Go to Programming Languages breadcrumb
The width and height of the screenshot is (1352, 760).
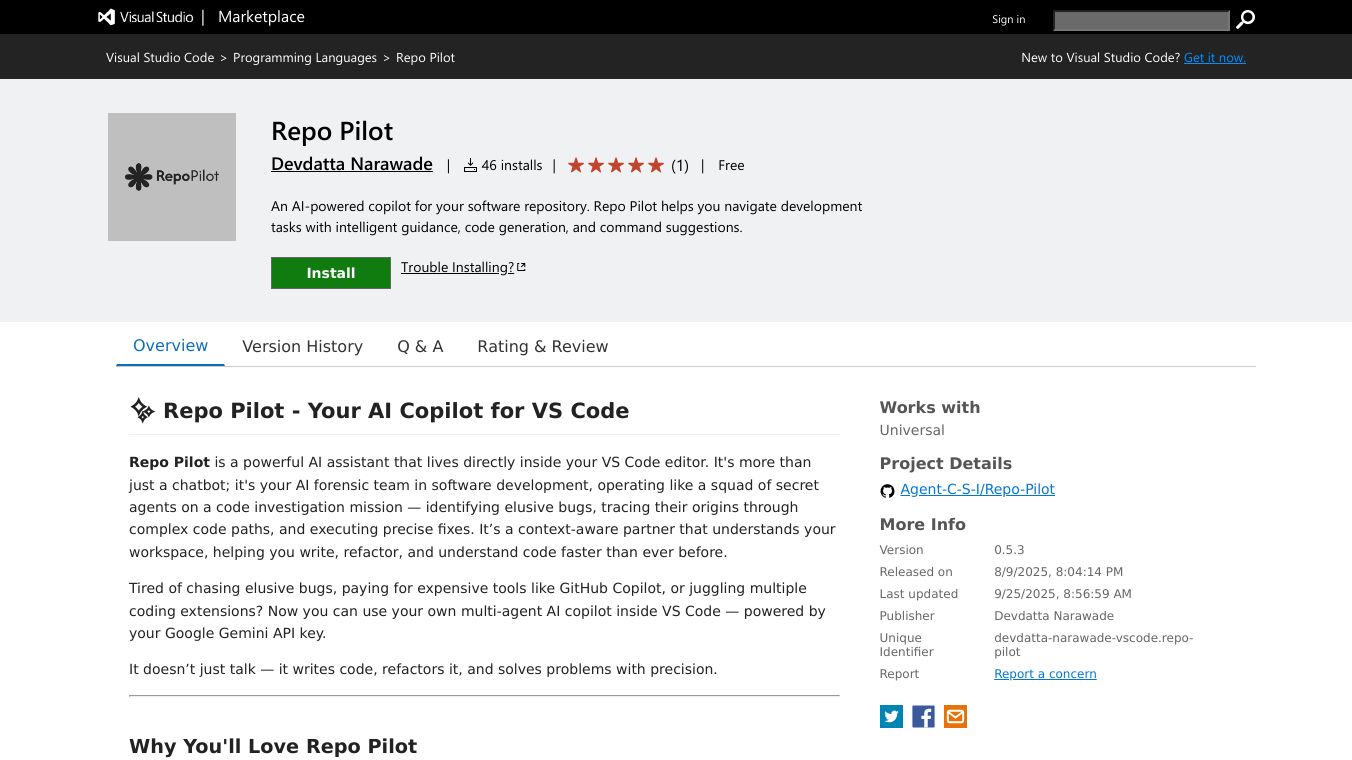(305, 58)
